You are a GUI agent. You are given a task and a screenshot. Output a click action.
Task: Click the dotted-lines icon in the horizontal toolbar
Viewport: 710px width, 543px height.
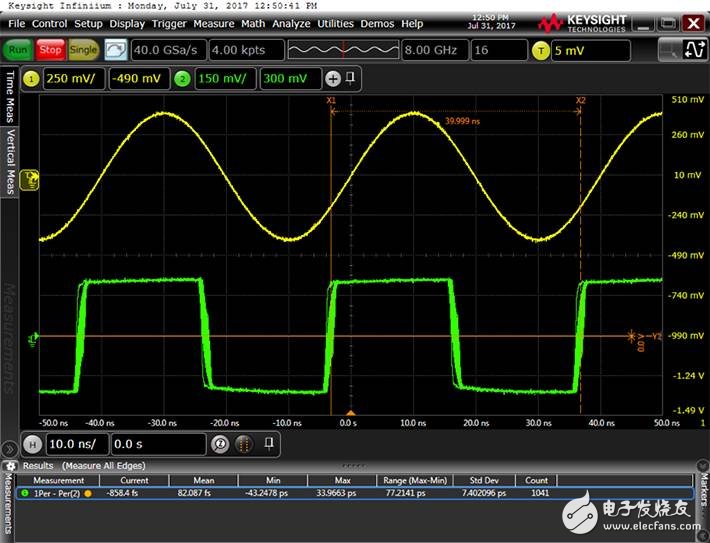click(244, 444)
